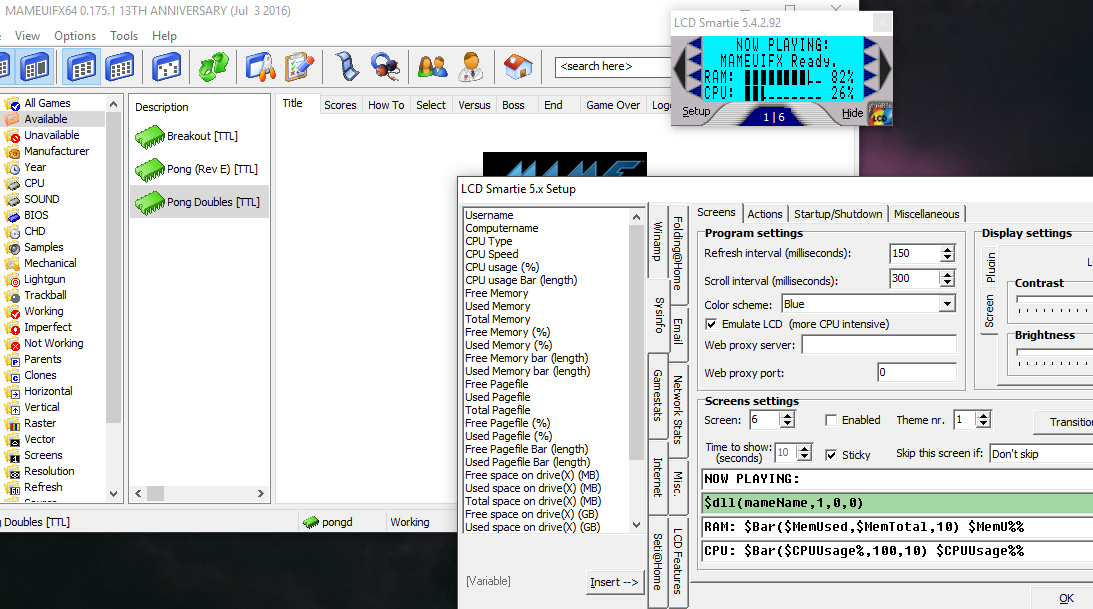Image resolution: width=1093 pixels, height=609 pixels.
Task: Click the doctor figure toolbar icon
Action: coord(471,67)
